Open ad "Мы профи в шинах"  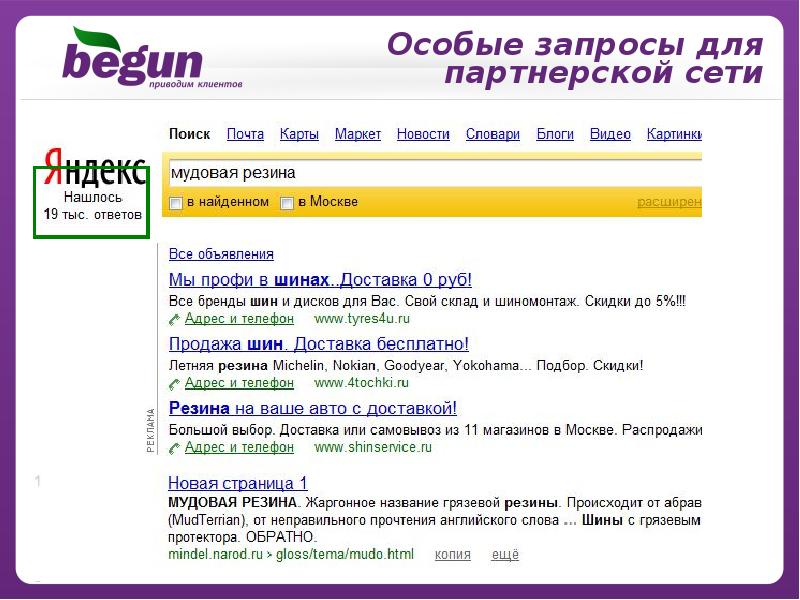tap(320, 280)
